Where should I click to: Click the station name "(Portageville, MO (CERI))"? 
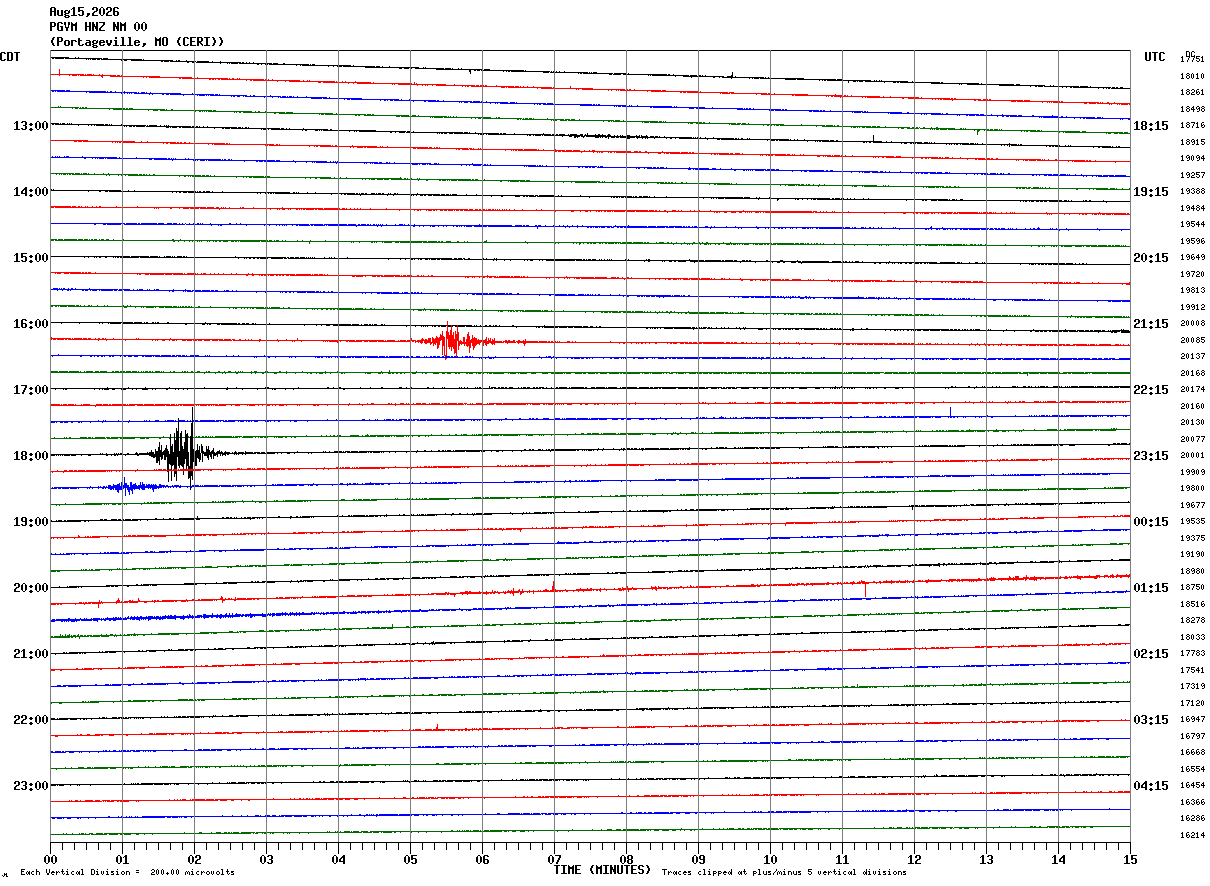pos(137,42)
